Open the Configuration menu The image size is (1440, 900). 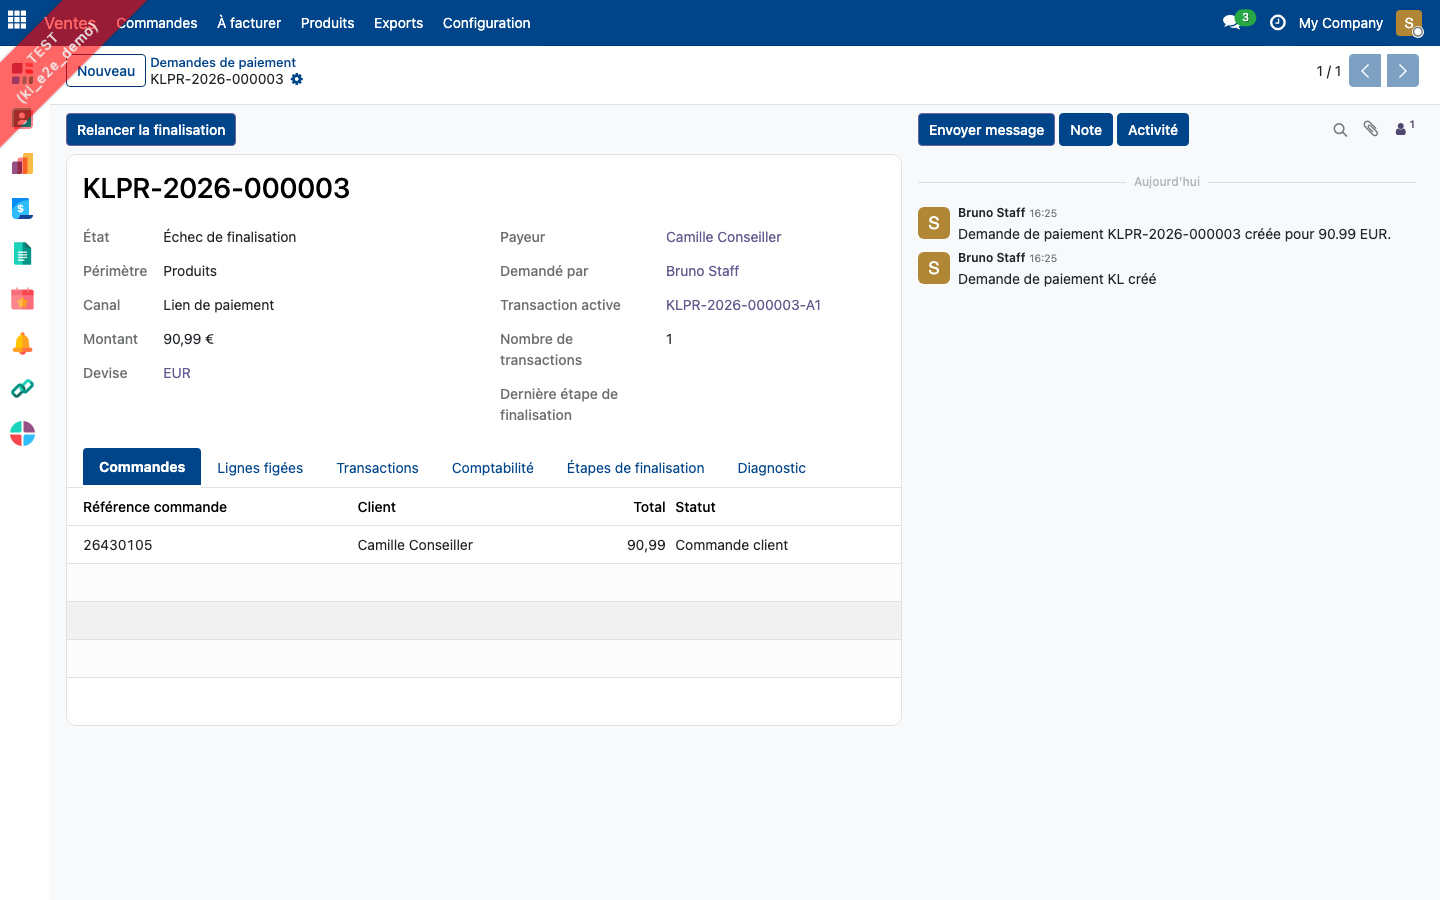487,23
